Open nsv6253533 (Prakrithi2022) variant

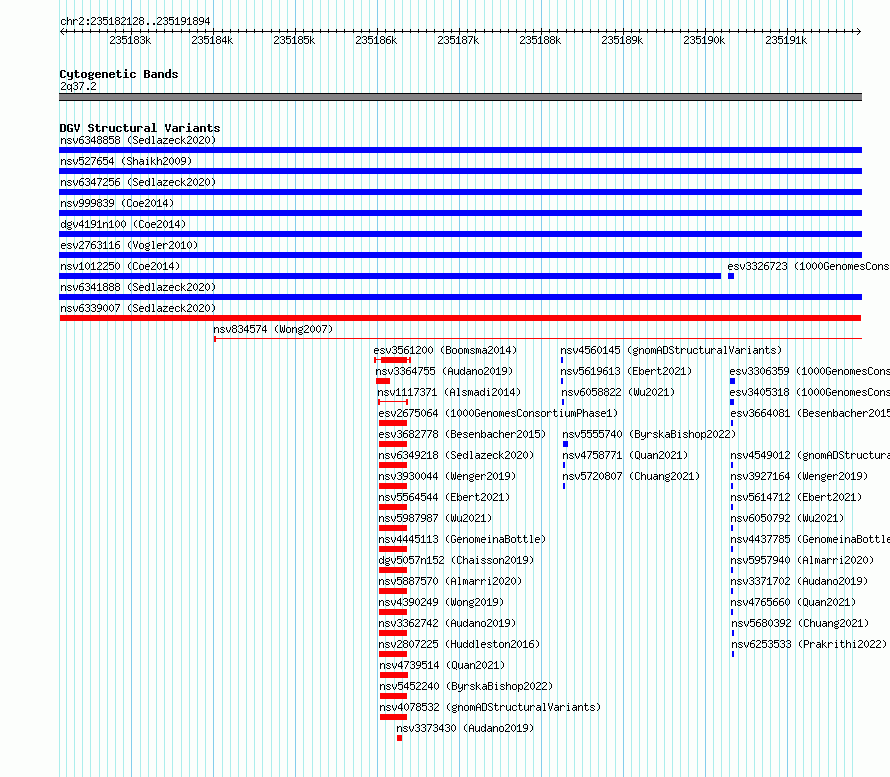coord(809,644)
